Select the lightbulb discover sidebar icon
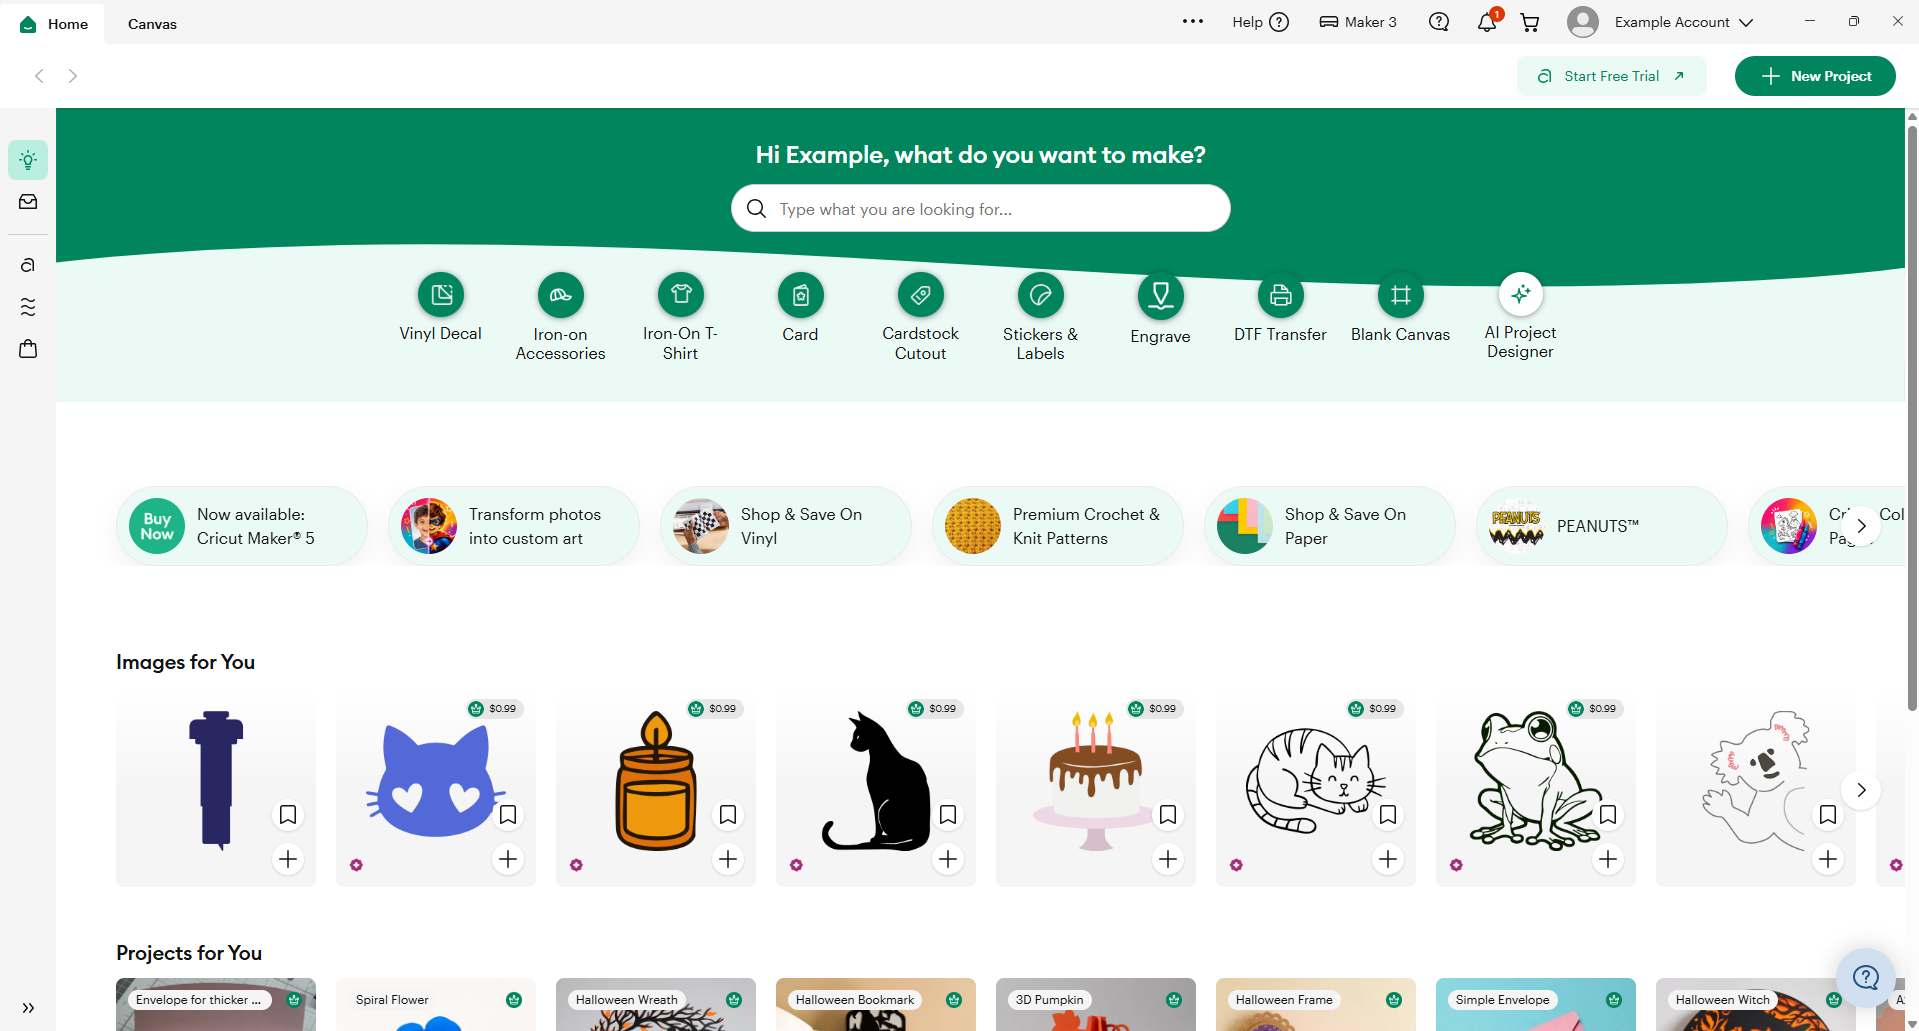 point(28,160)
